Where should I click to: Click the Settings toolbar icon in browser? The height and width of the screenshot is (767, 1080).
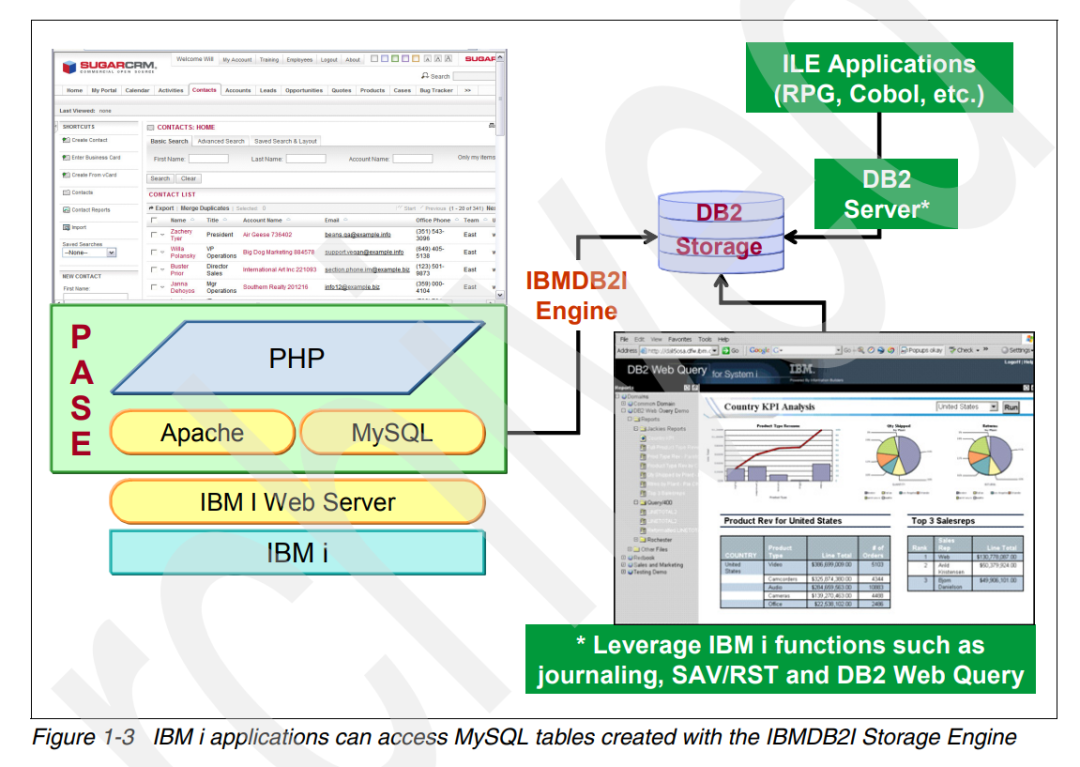(1005, 350)
